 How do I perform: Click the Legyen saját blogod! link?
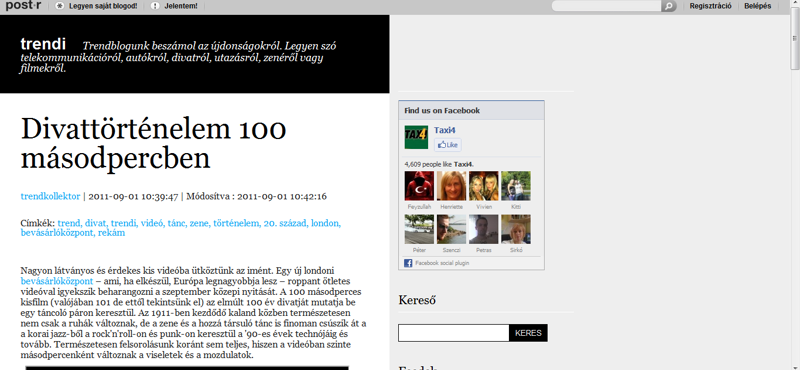(103, 6)
